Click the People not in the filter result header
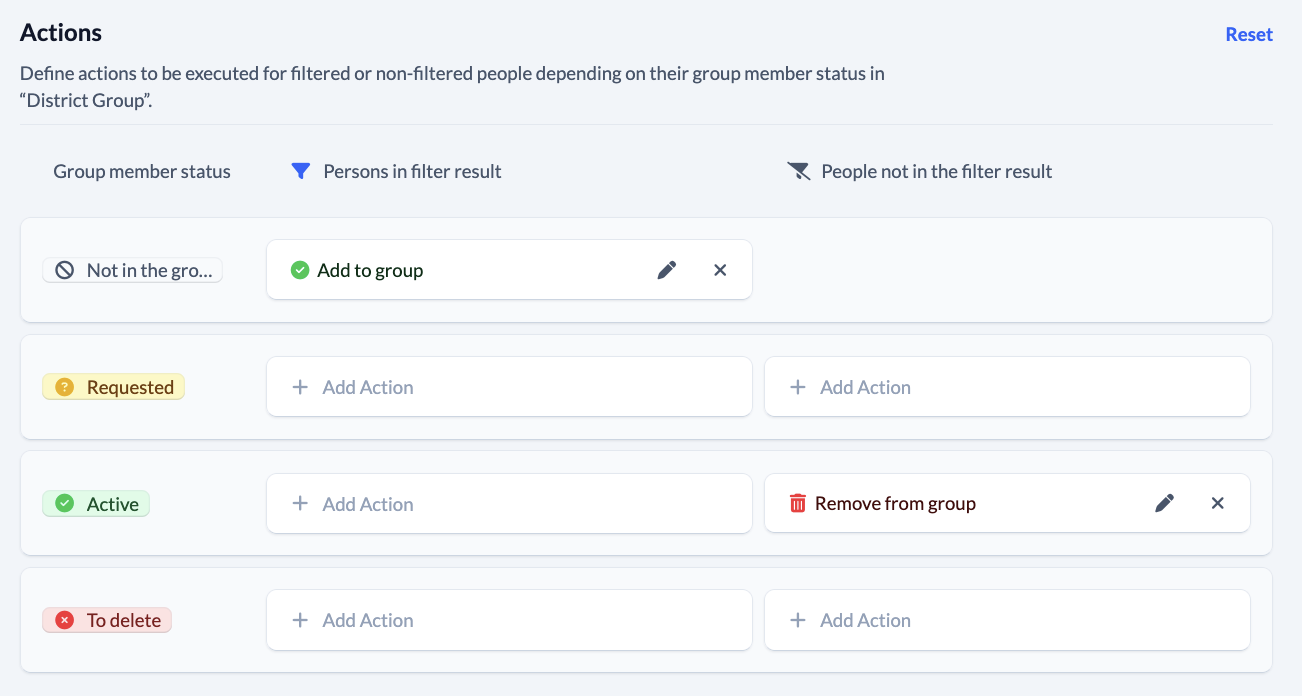 coord(936,171)
